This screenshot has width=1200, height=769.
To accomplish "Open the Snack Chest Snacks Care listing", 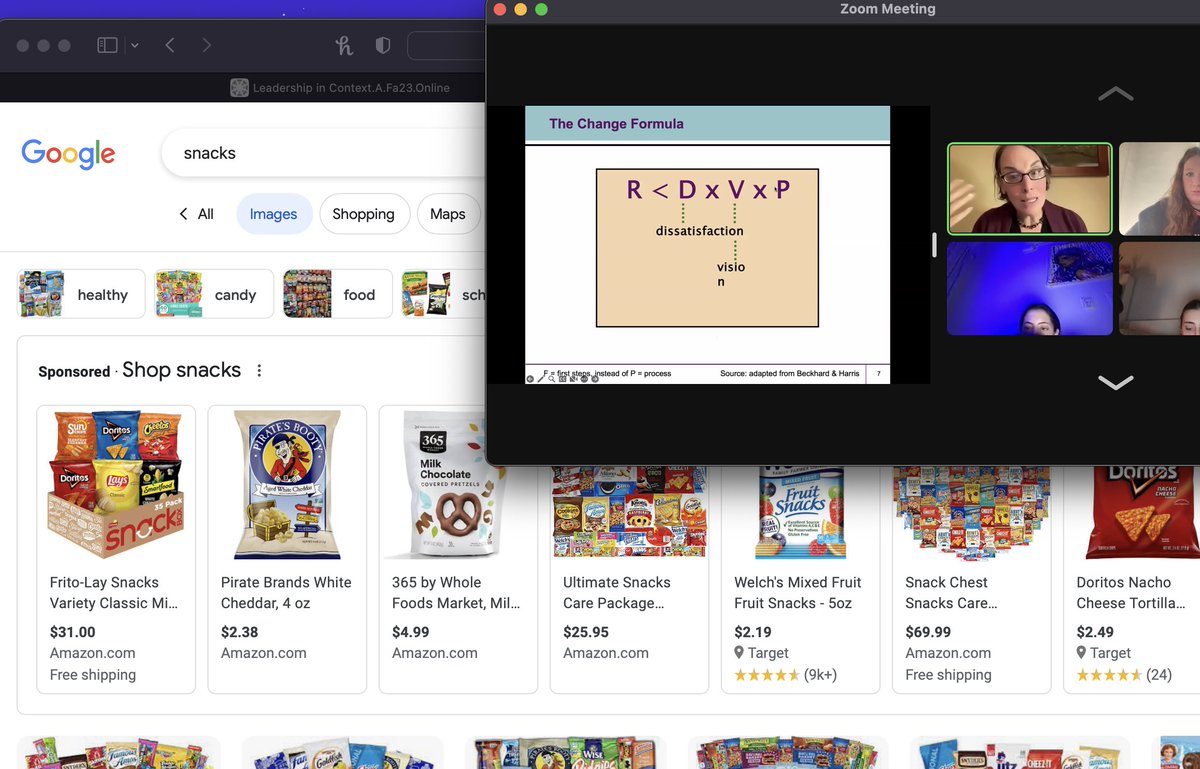I will 951,592.
